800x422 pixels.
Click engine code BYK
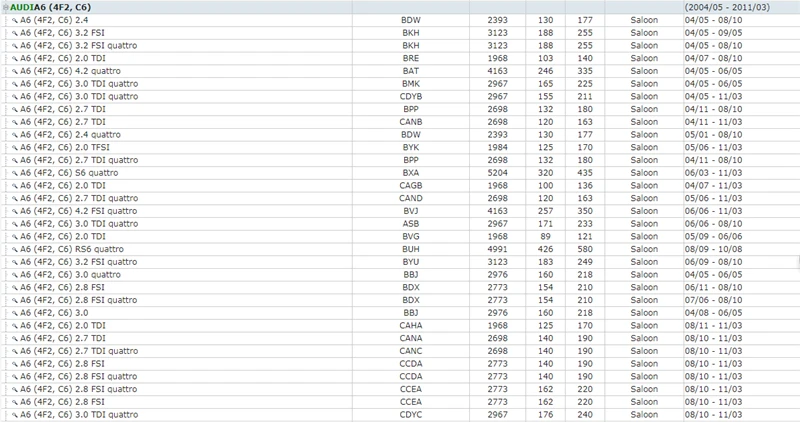point(411,147)
